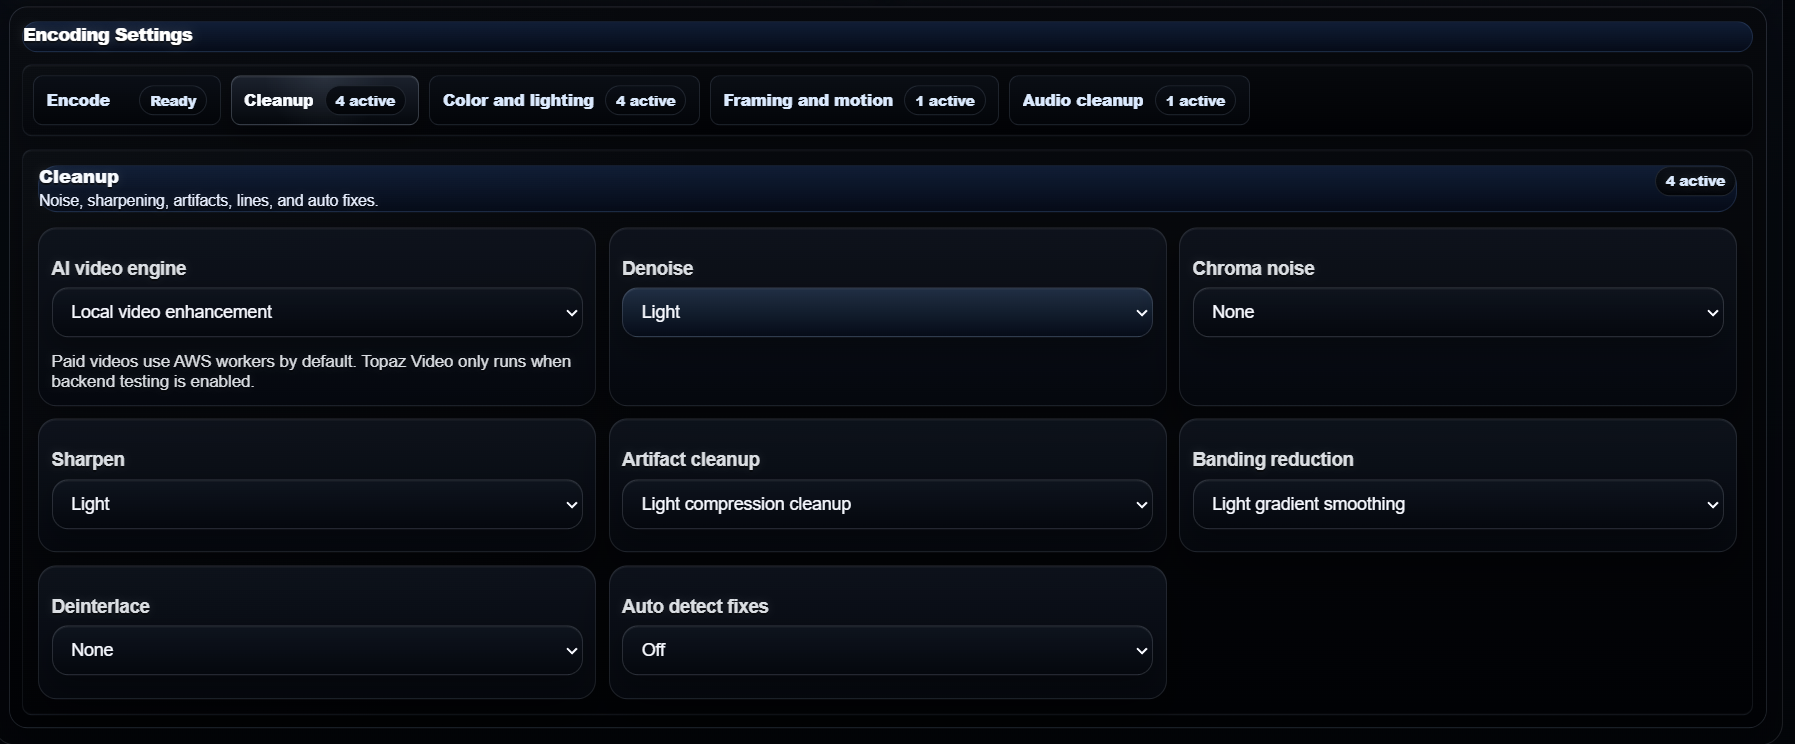The height and width of the screenshot is (744, 1795).
Task: Click the 4 active badge in Cleanup header
Action: [1695, 181]
